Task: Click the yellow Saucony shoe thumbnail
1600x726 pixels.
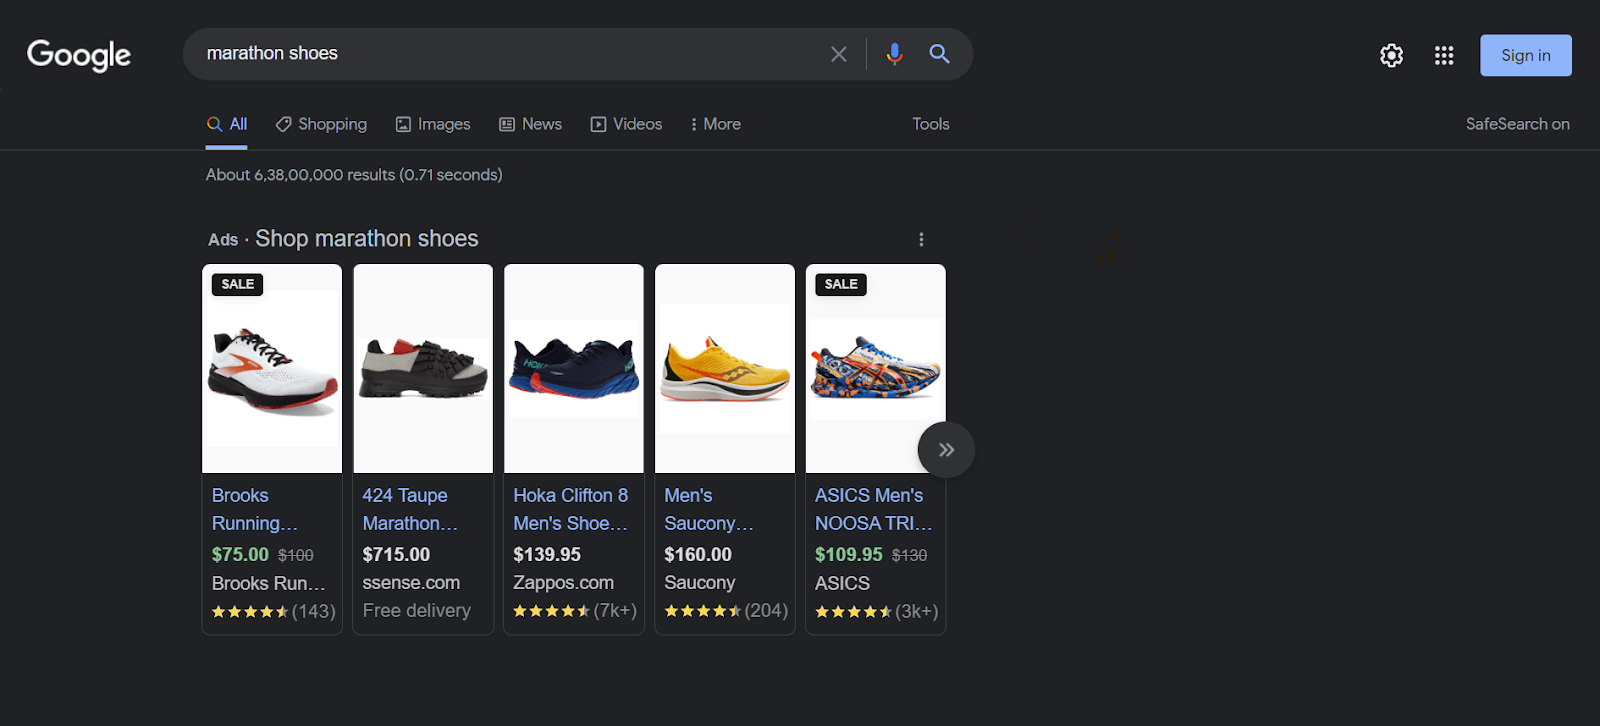Action: [x=725, y=369]
